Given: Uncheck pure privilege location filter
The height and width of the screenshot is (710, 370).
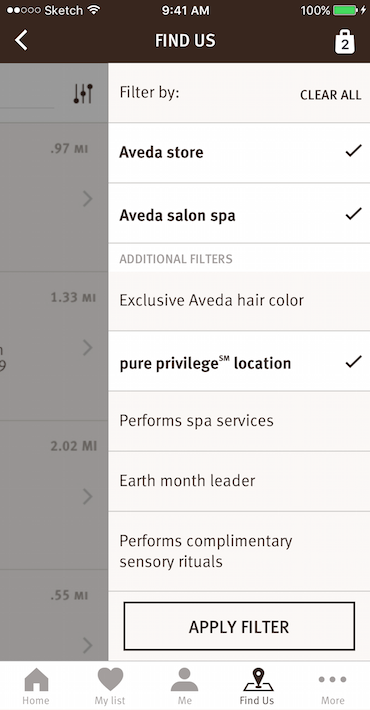Looking at the screenshot, I should point(239,361).
